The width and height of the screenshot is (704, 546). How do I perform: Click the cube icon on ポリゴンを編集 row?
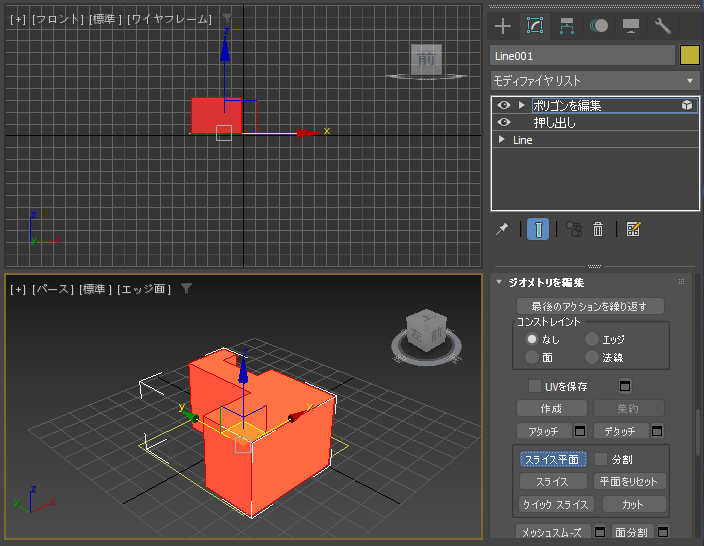[687, 105]
